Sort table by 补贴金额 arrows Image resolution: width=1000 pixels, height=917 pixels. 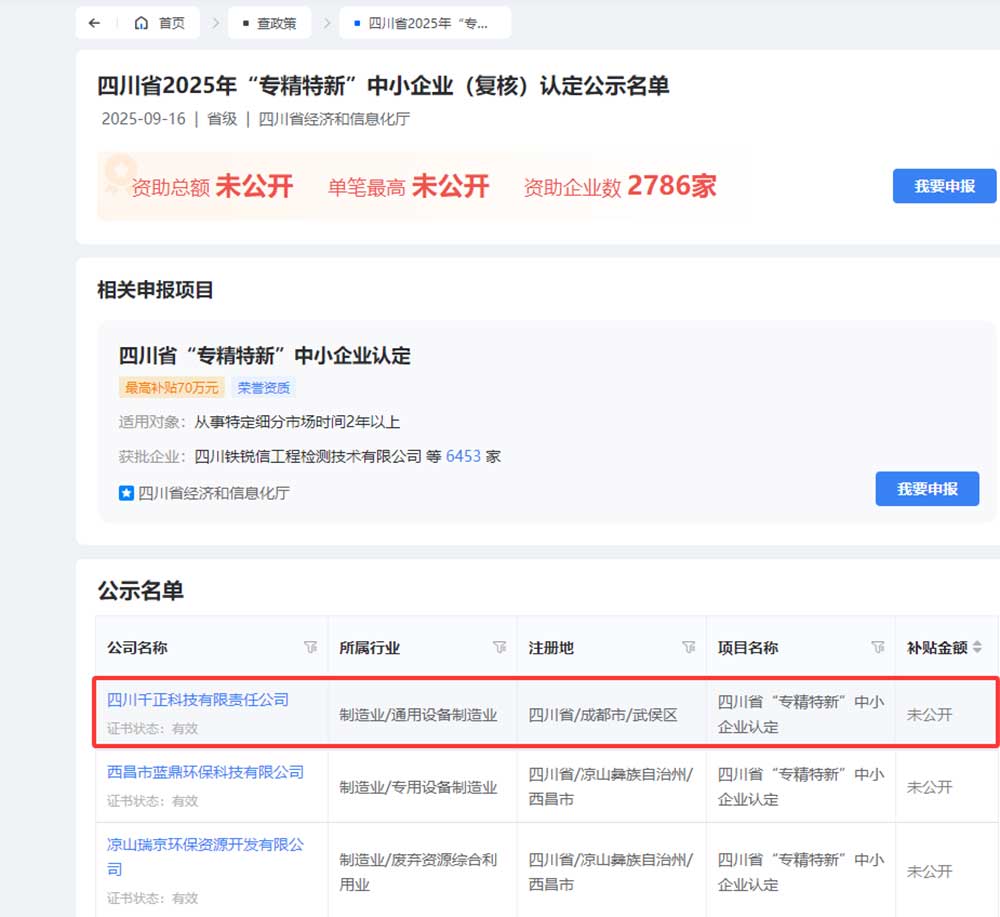(977, 647)
